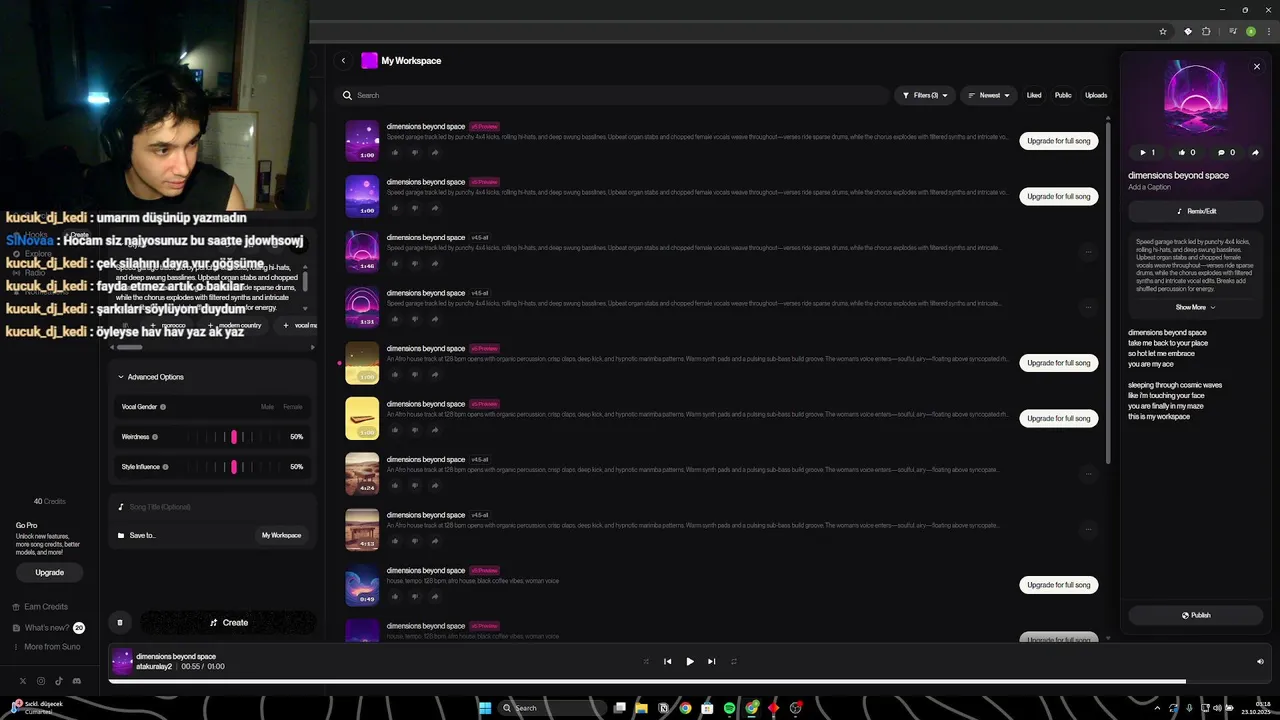This screenshot has height=720, width=1280.
Task: Click the Style Influence info icon
Action: (165, 467)
